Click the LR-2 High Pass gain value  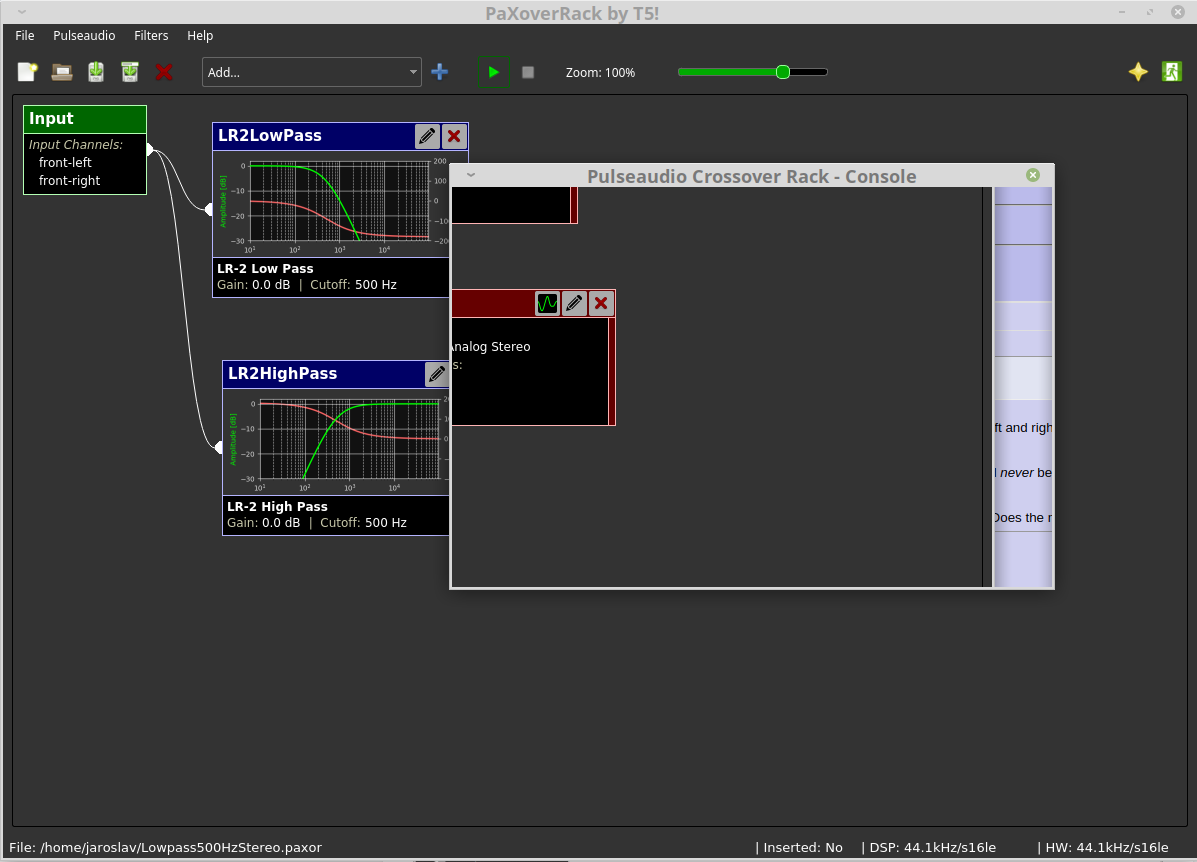(281, 523)
